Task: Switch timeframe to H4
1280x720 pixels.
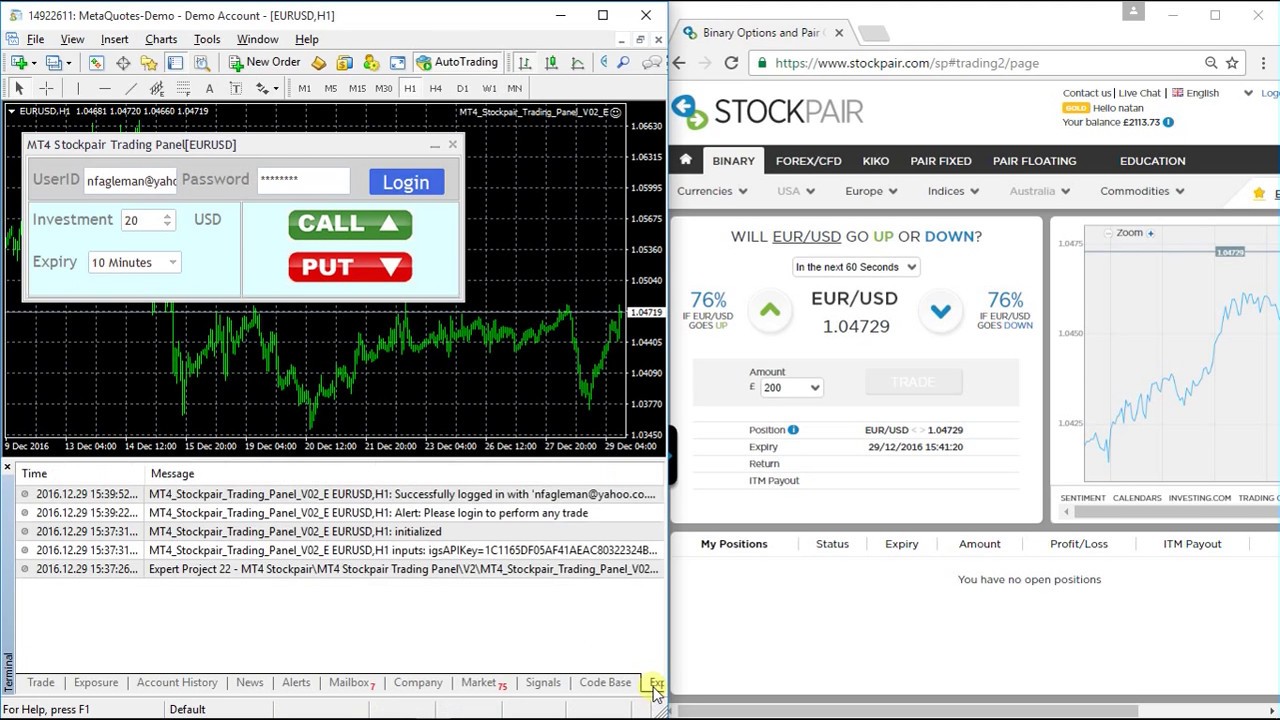Action: click(435, 88)
